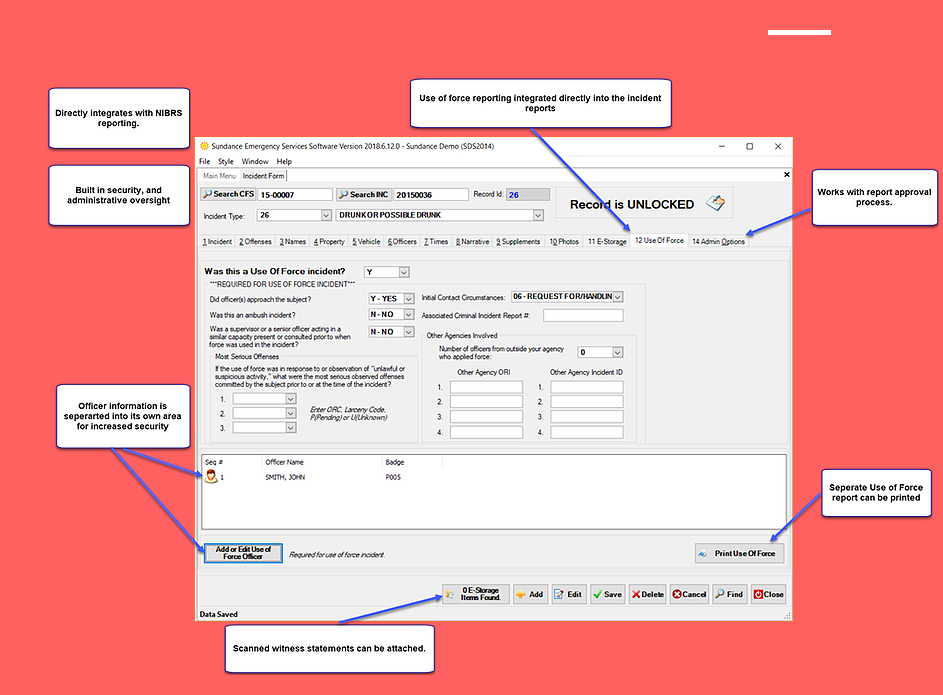
Task: Click the CFS number field 15-00007
Action: (x=295, y=195)
